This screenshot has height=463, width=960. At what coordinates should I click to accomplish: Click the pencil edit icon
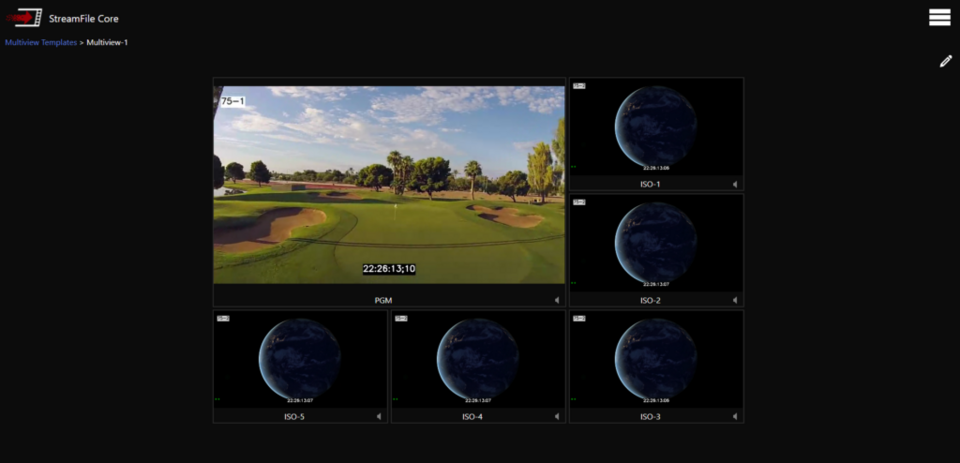945,61
